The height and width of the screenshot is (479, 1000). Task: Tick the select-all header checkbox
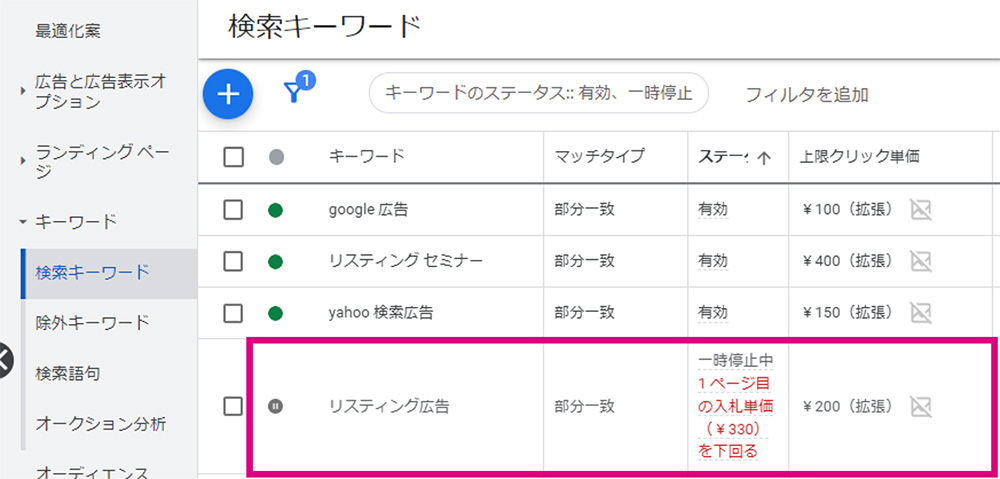pyautogui.click(x=233, y=157)
